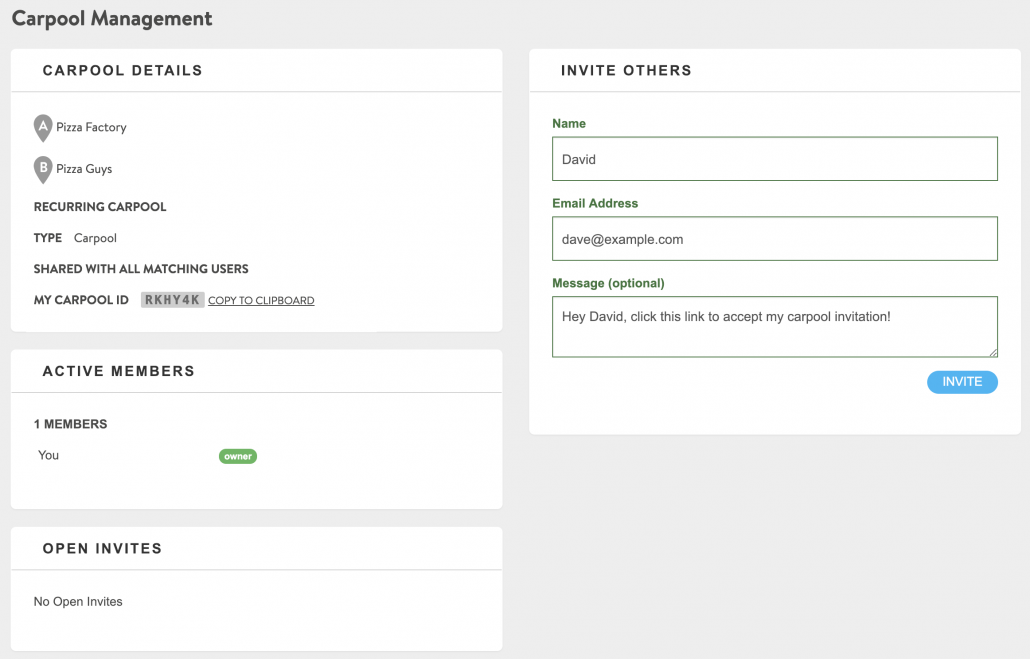Click the member row labeled You
This screenshot has height=659, width=1030.
tap(49, 455)
